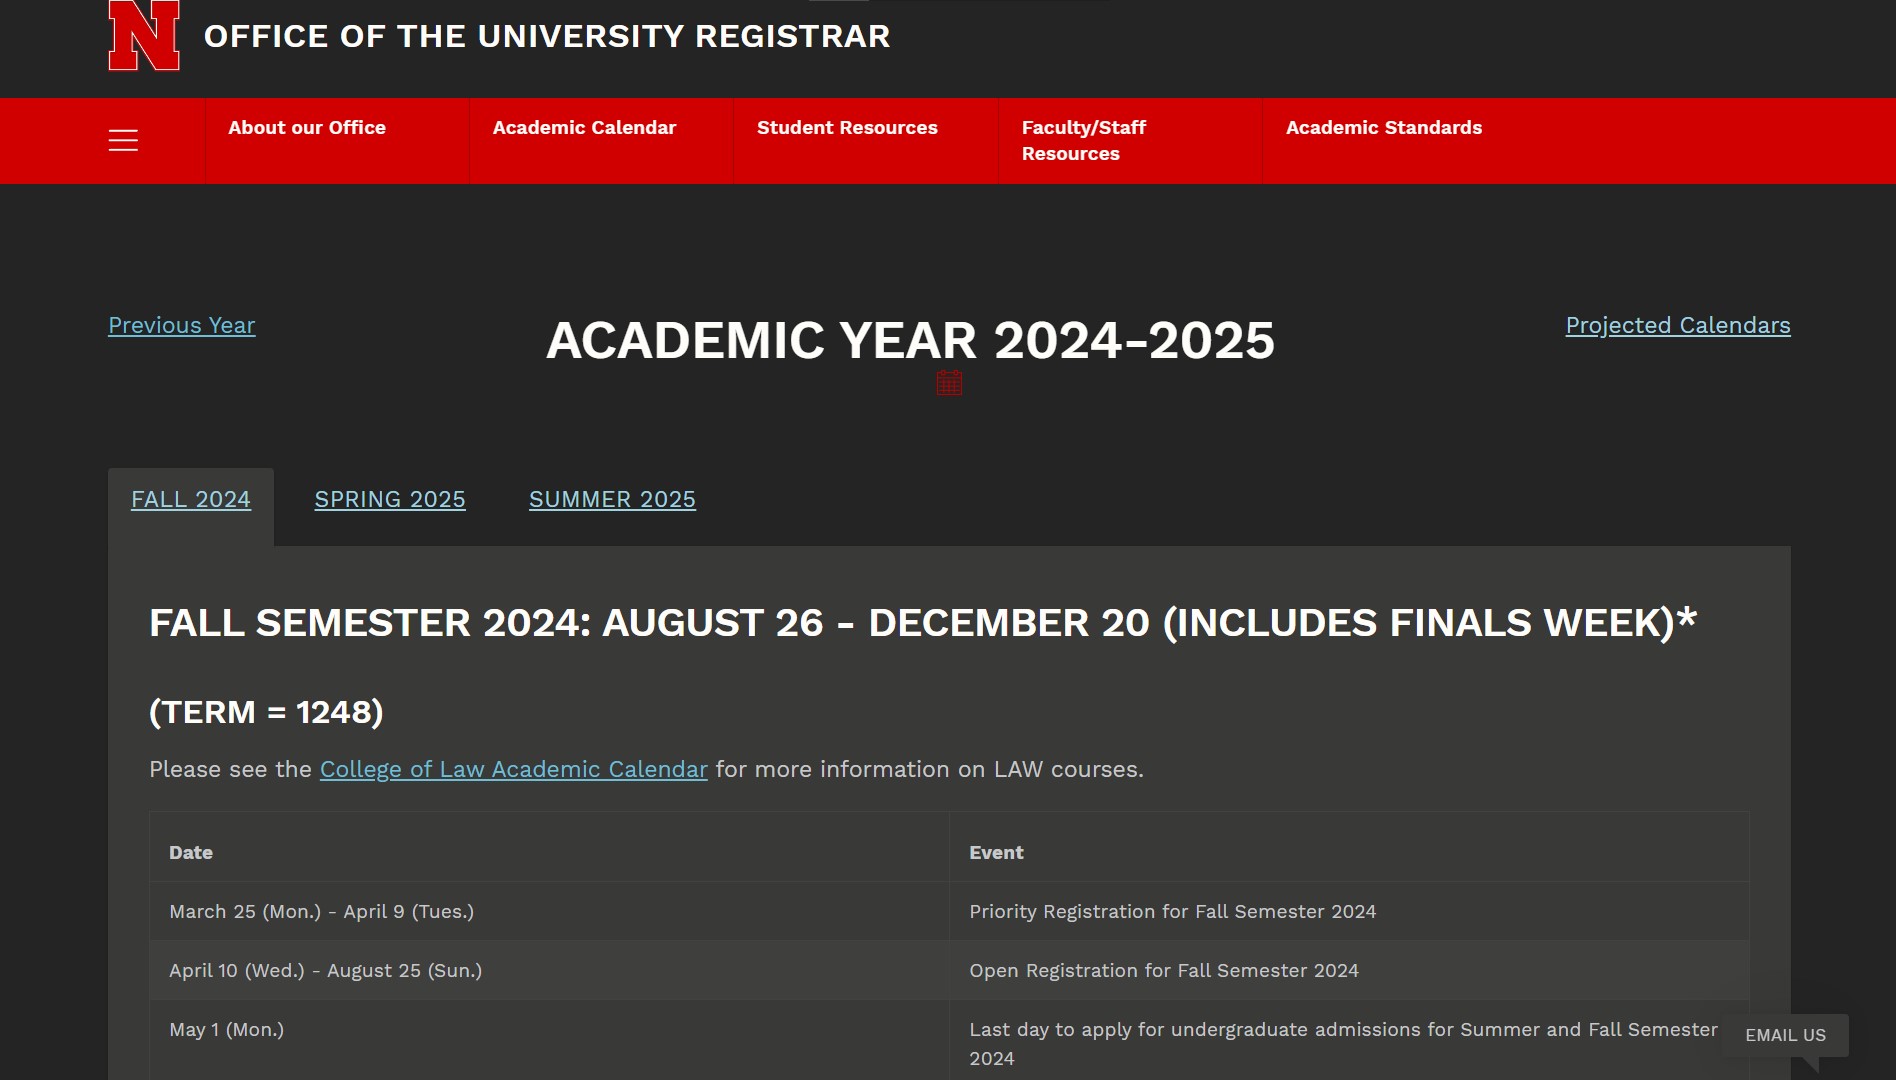The image size is (1896, 1080).
Task: Click the Office of the University Registrar title
Action: (x=547, y=36)
